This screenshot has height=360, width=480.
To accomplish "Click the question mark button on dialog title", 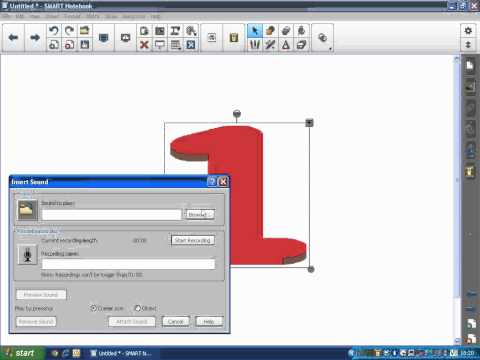I will 212,182.
